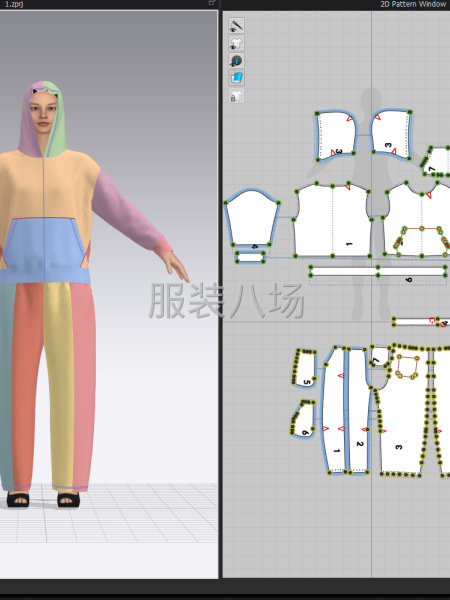Select the left hood pattern piece
450x600 pixels.
coord(336,135)
